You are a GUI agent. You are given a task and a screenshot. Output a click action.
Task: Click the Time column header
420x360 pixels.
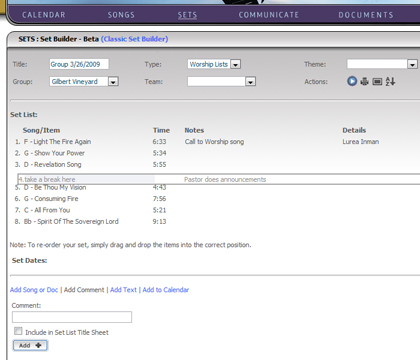(x=161, y=130)
